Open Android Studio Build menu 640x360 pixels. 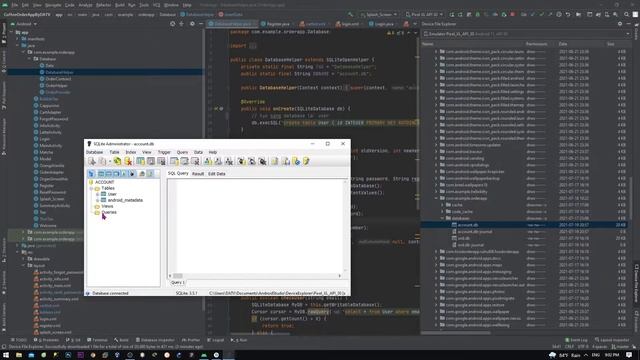120,5
